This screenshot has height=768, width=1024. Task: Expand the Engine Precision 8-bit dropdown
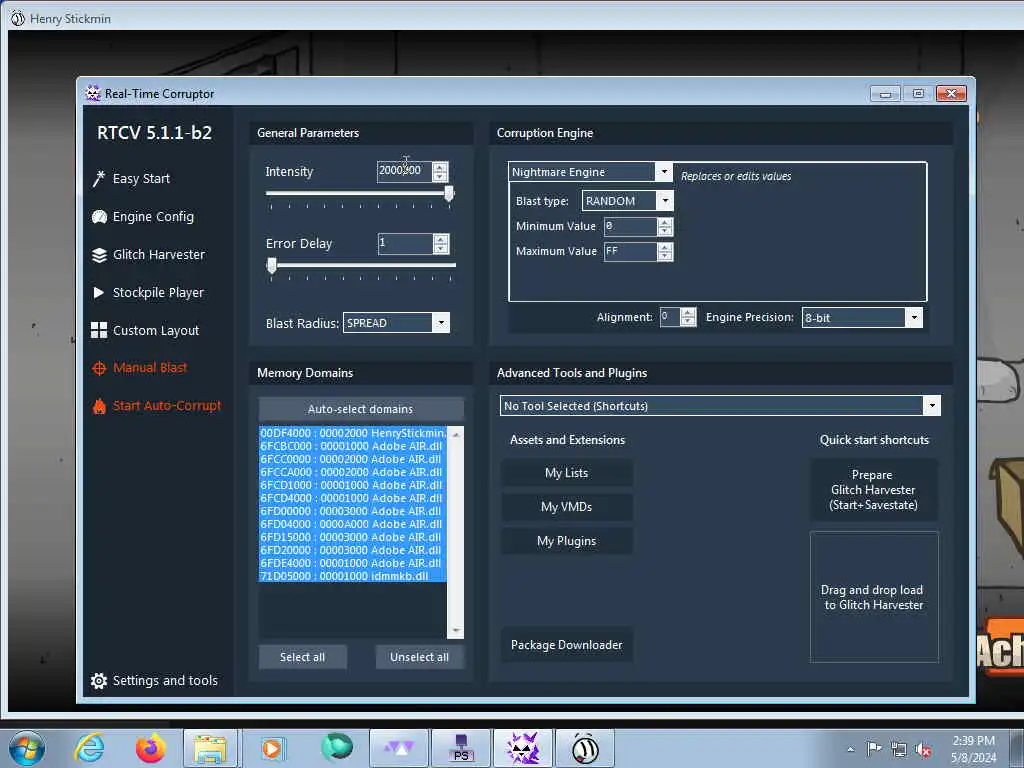914,317
